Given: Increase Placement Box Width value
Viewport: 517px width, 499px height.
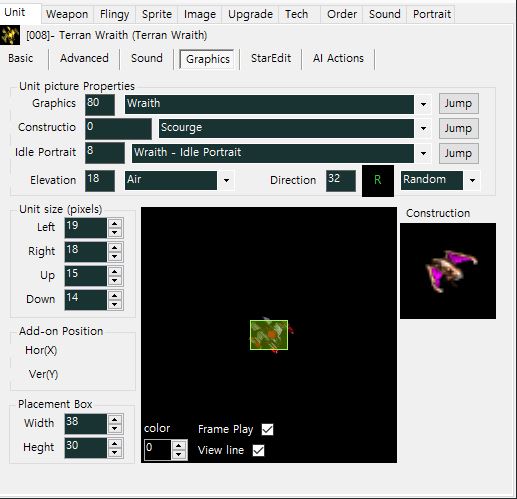Looking at the screenshot, I should click(115, 420).
